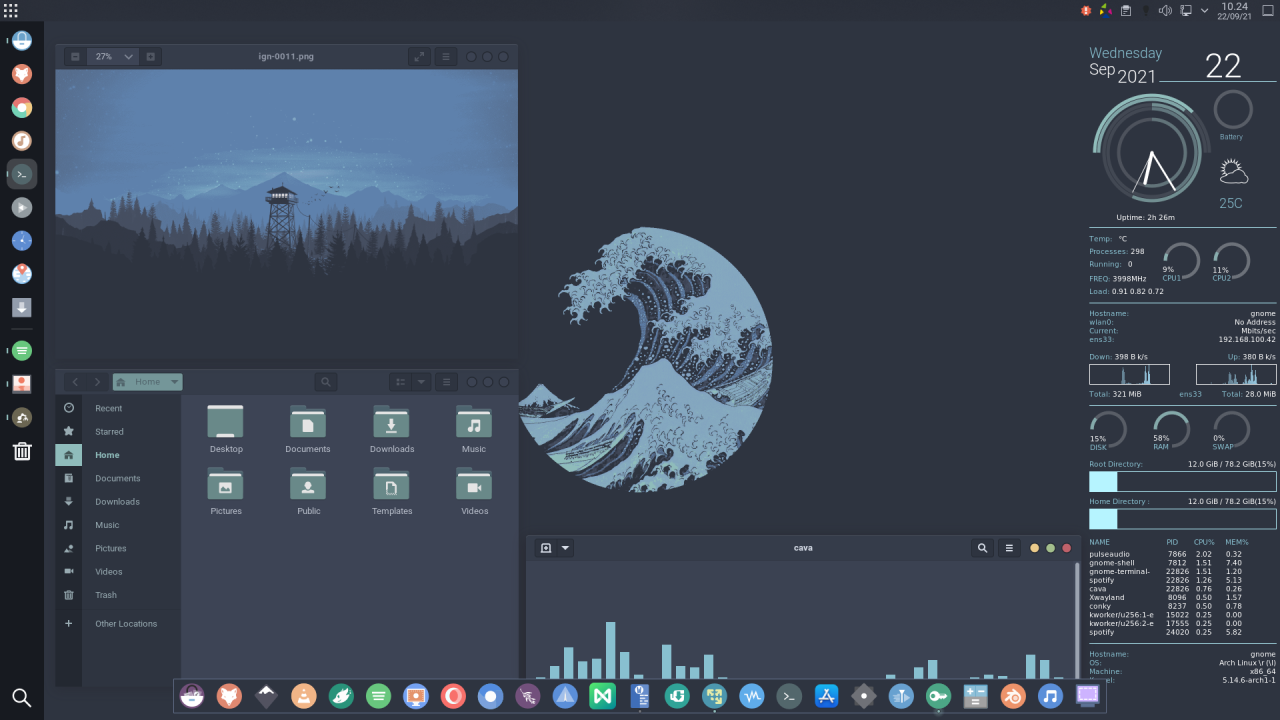Select Recent in the Files sidebar
The width and height of the screenshot is (1280, 720).
coord(118,408)
